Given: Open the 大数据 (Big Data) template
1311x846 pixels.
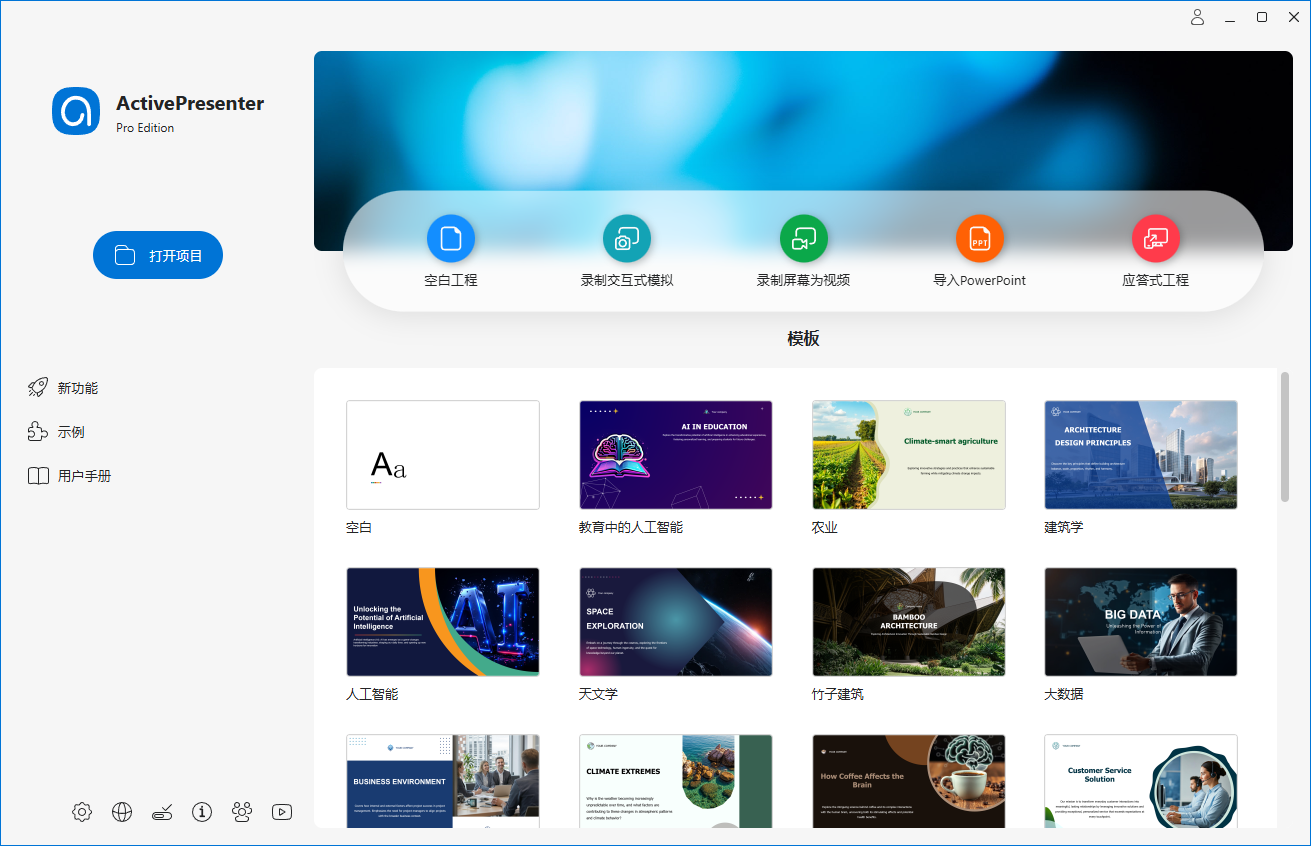Looking at the screenshot, I should pyautogui.click(x=1140, y=621).
